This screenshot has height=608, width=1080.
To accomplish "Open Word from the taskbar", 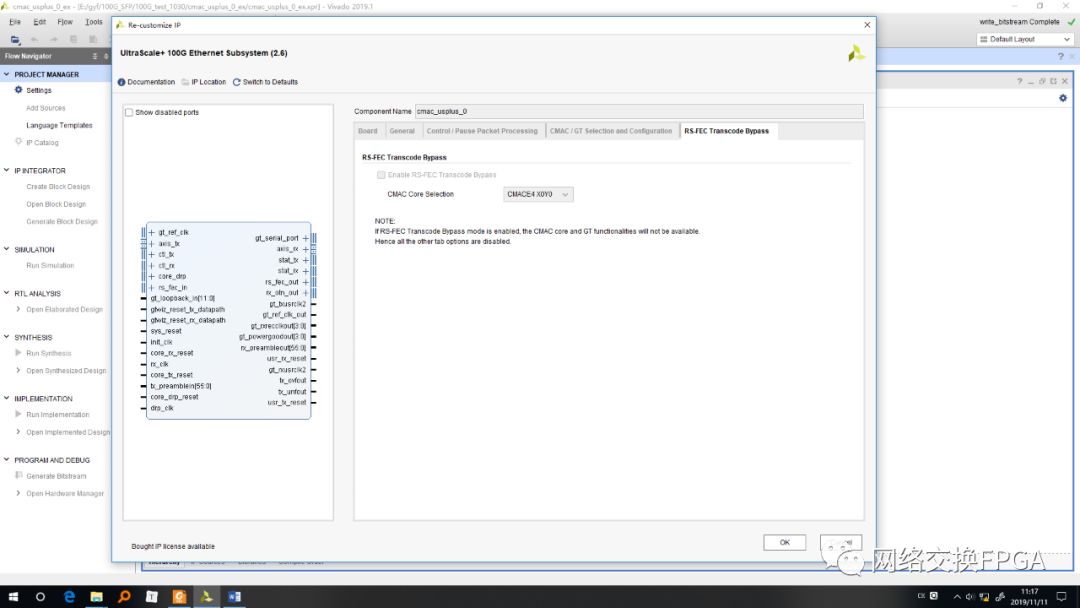I will (234, 596).
